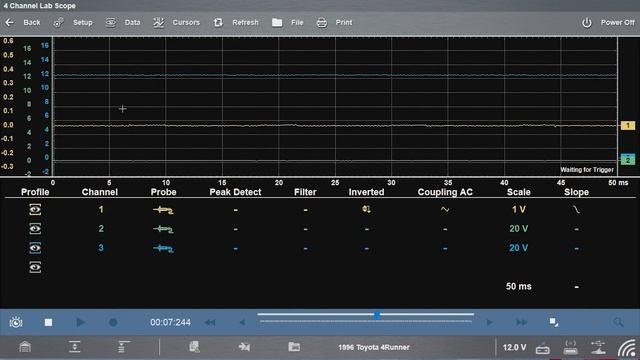
Task: Click the record button
Action: coord(113,322)
